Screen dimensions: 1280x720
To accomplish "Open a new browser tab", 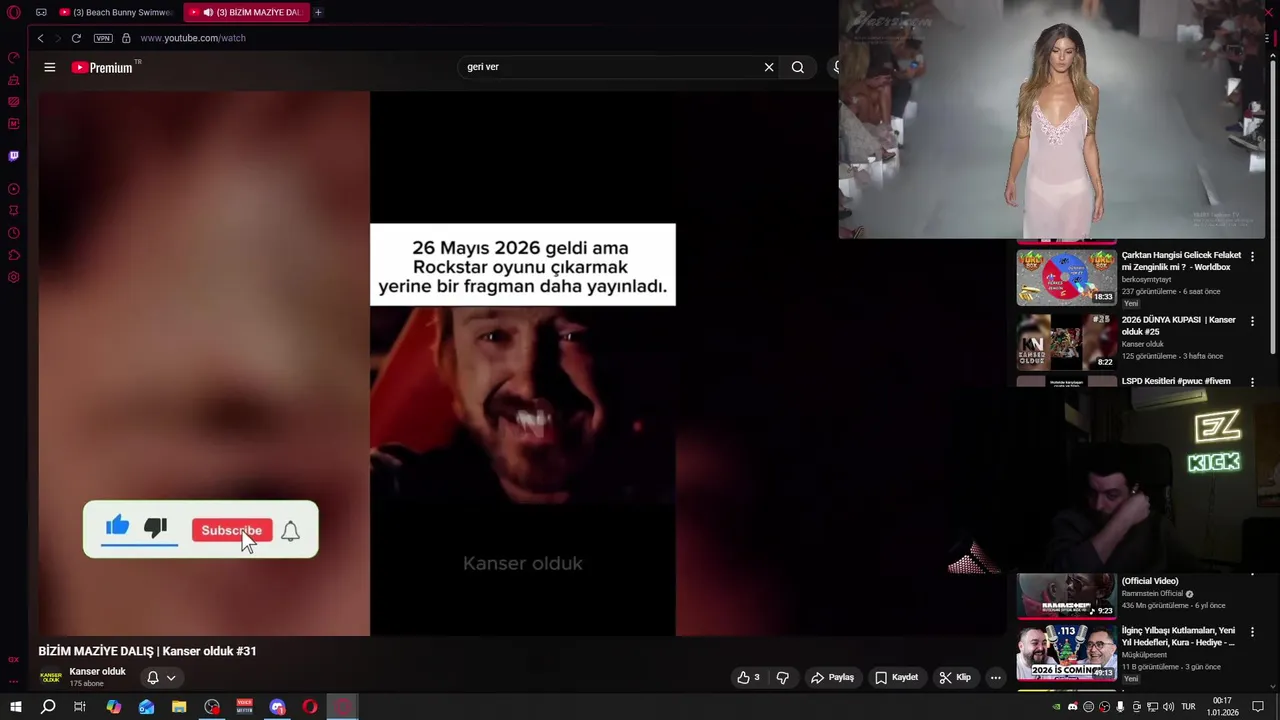I will pyautogui.click(x=318, y=12).
